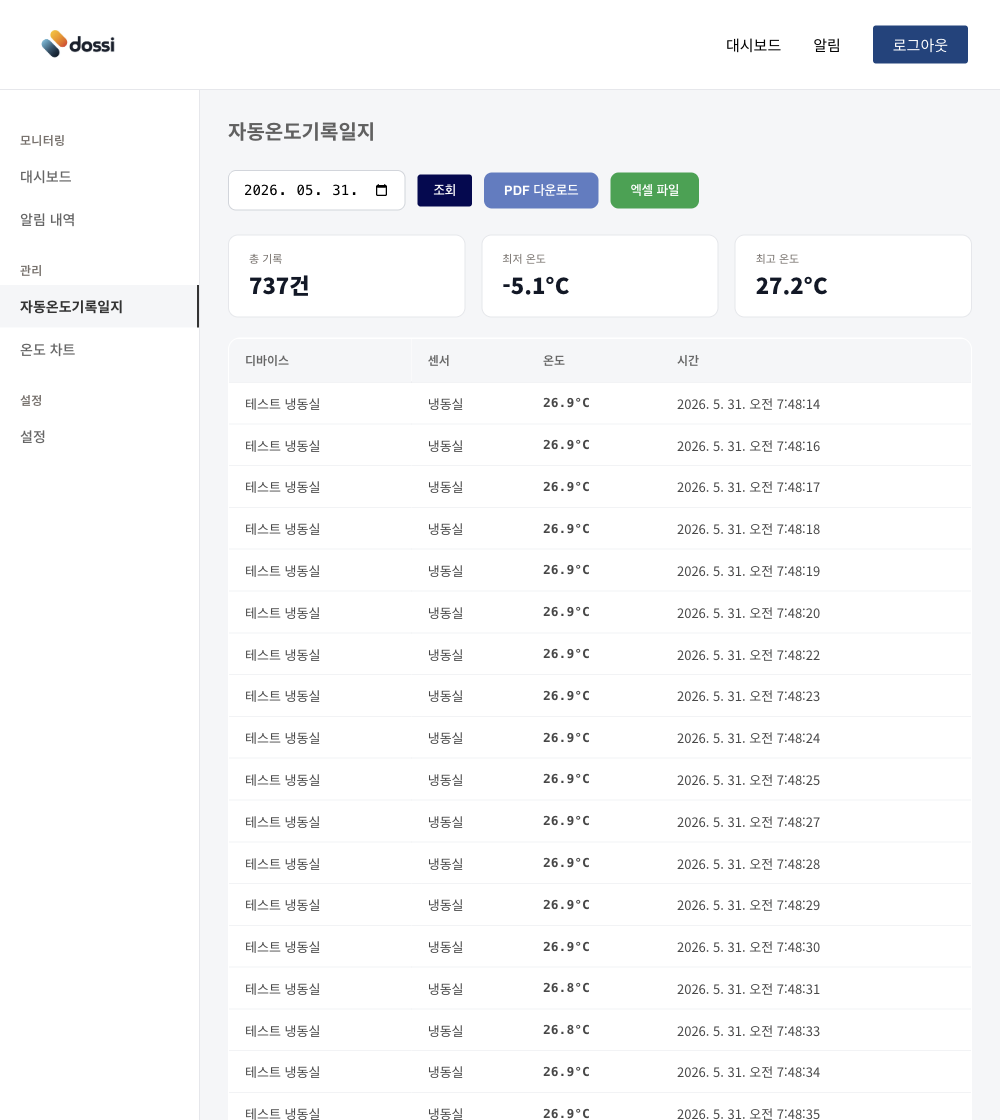Click the timestamp 오전 7:48:31
This screenshot has width=1000, height=1120.
749,989
